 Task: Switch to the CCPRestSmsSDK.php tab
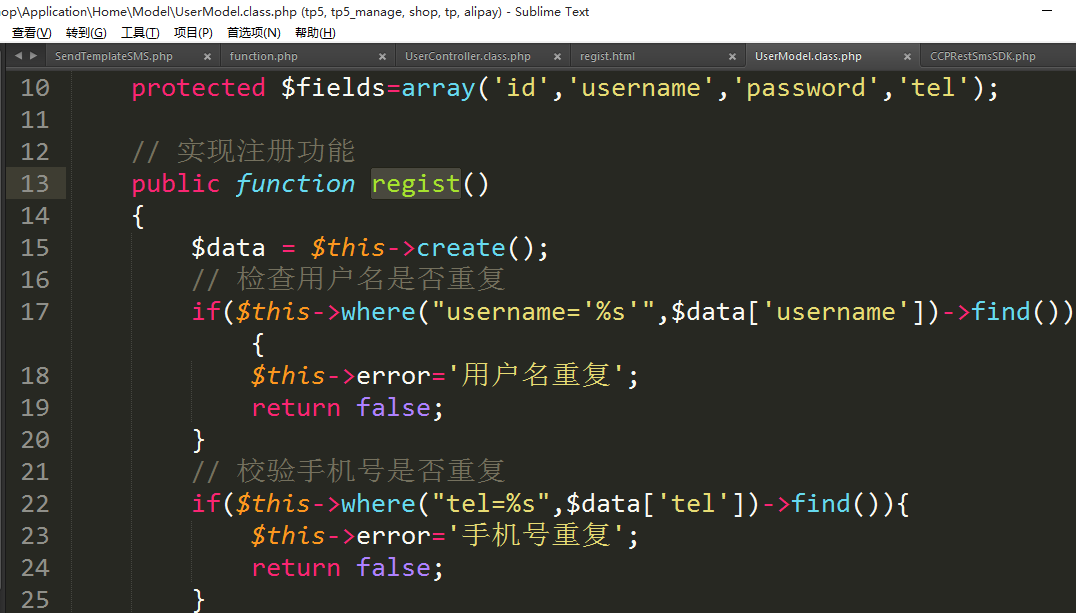click(x=982, y=57)
